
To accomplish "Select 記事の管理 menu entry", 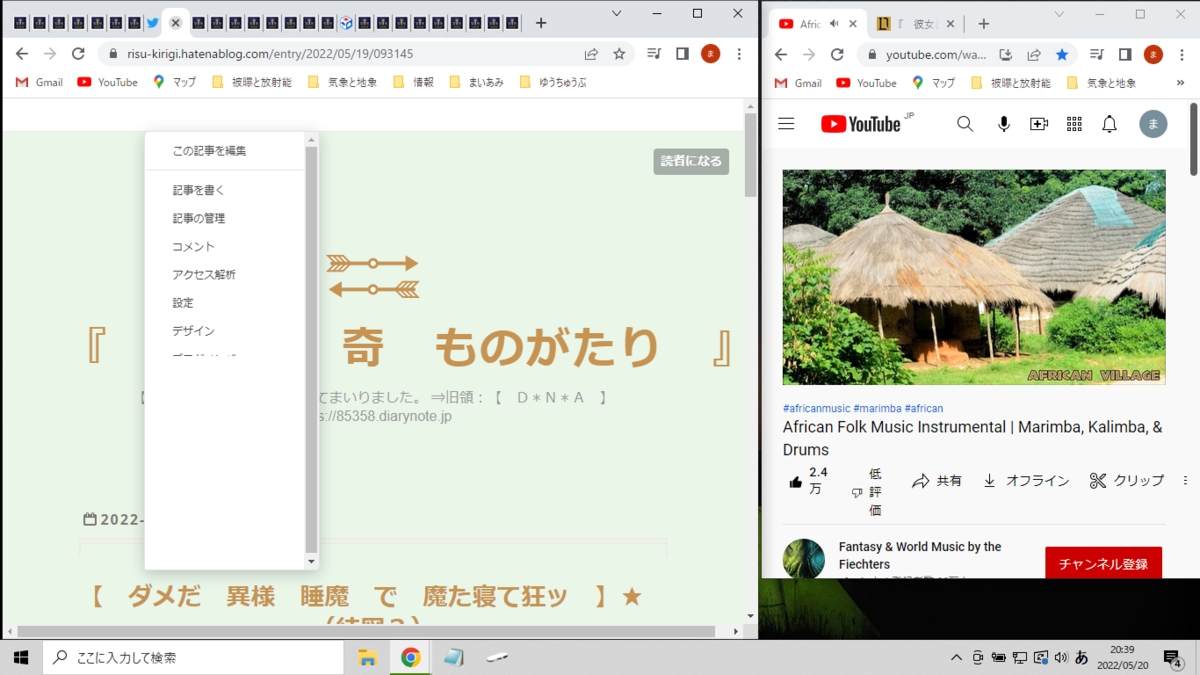I will [x=199, y=218].
